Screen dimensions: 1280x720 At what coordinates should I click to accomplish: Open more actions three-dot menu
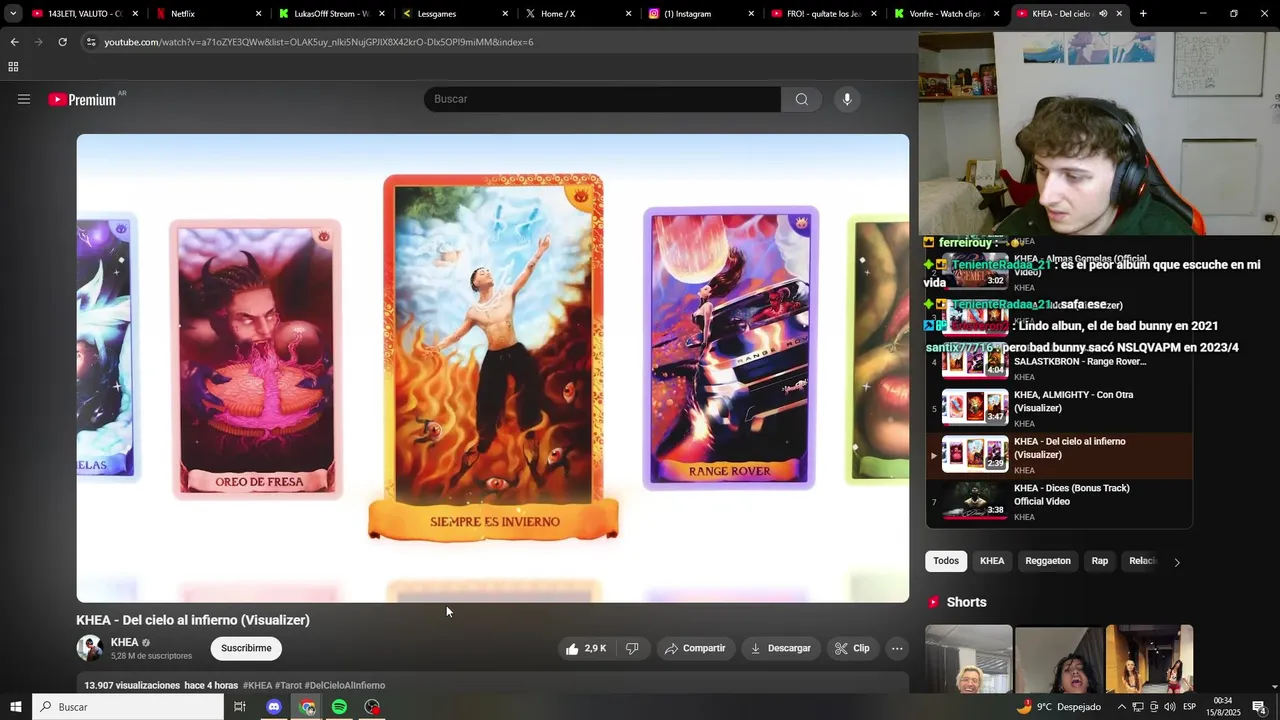897,648
